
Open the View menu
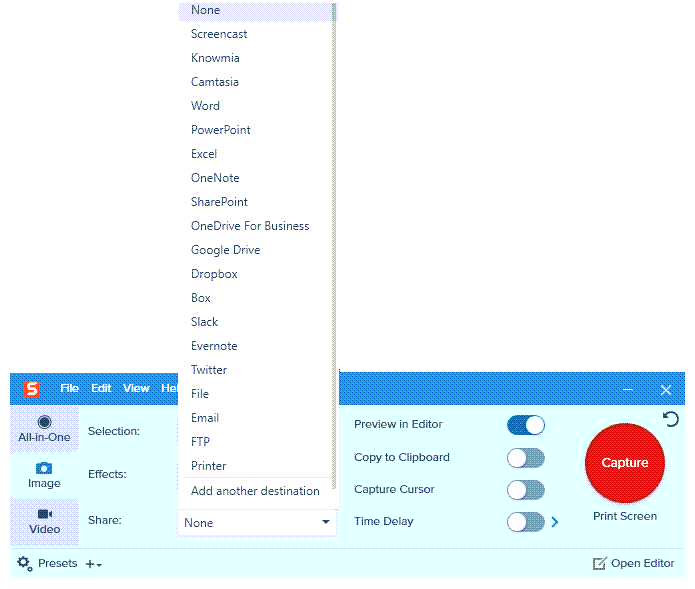coord(136,388)
